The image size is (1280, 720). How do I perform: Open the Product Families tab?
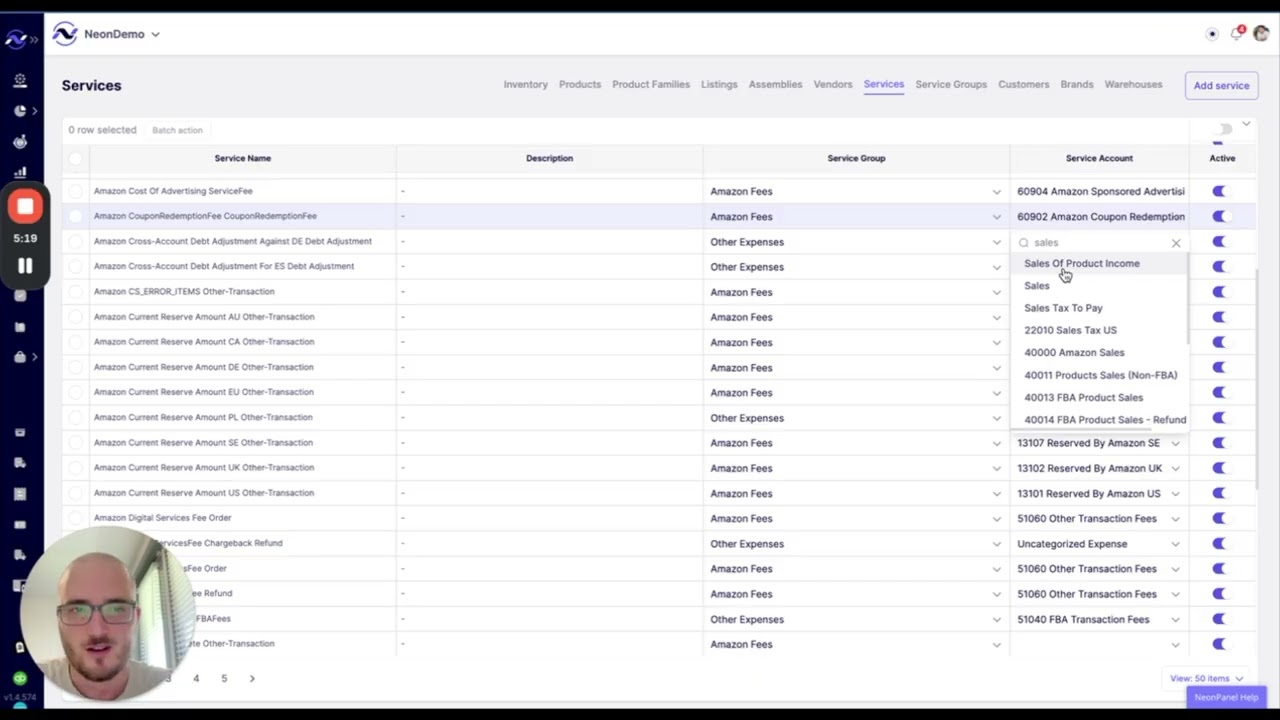coord(651,85)
